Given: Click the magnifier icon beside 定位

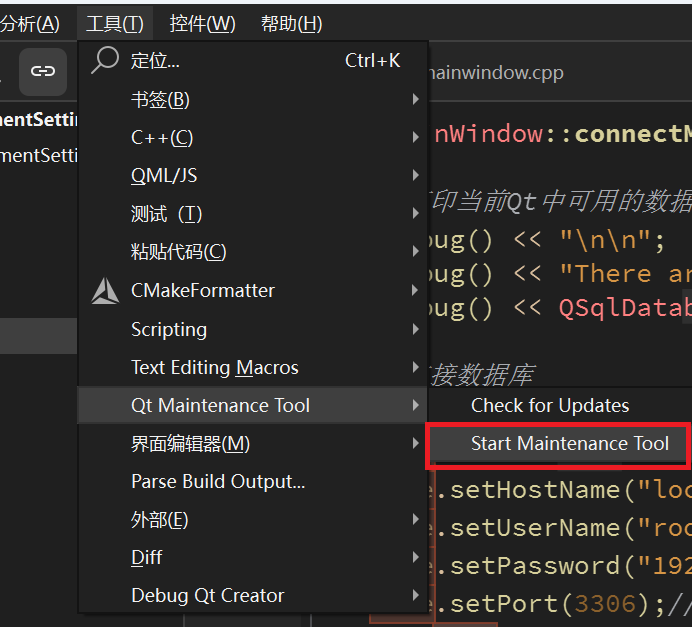Looking at the screenshot, I should [105, 60].
